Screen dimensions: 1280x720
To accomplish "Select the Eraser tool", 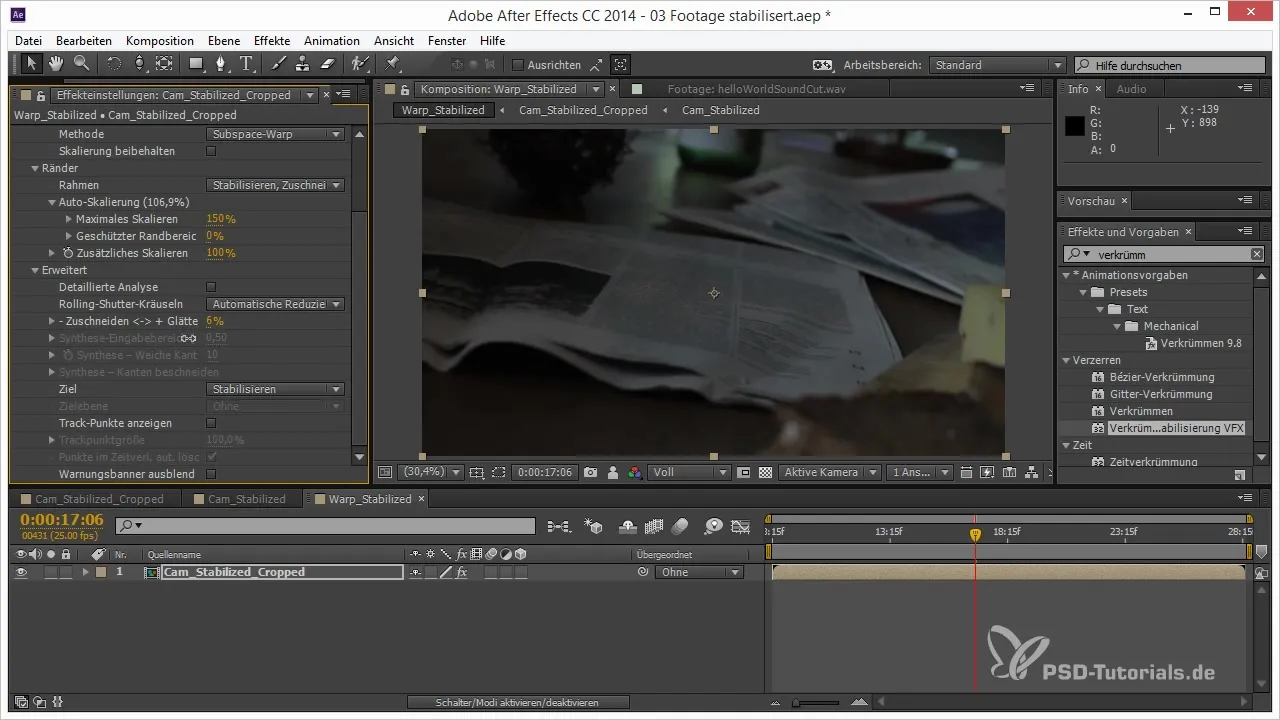I will pos(329,64).
